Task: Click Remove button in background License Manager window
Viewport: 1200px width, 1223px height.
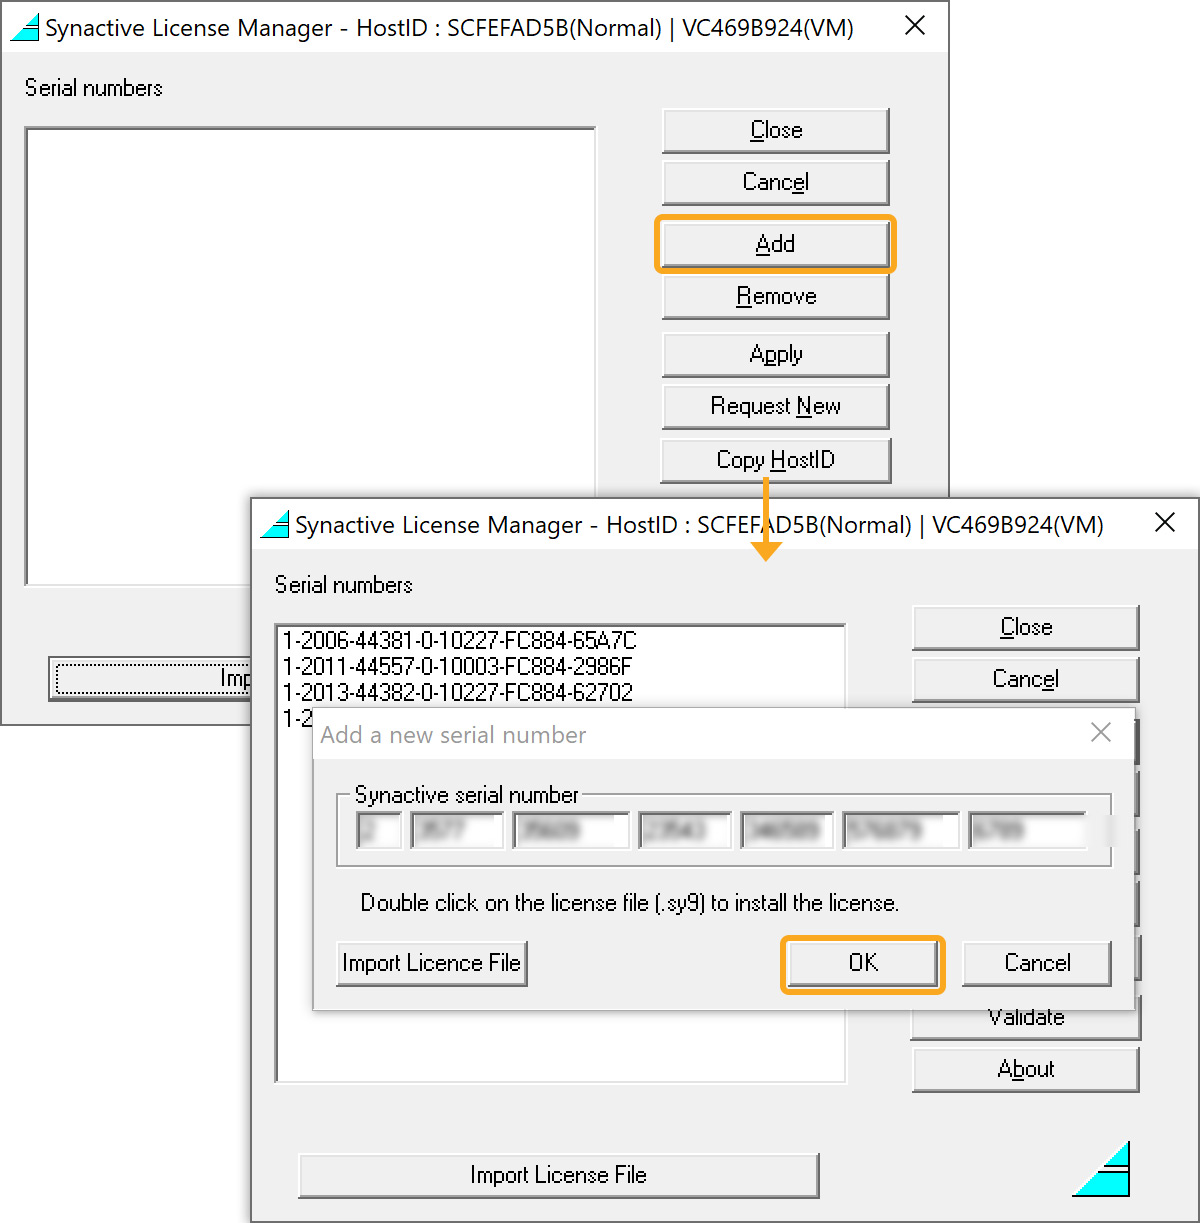Action: [775, 296]
